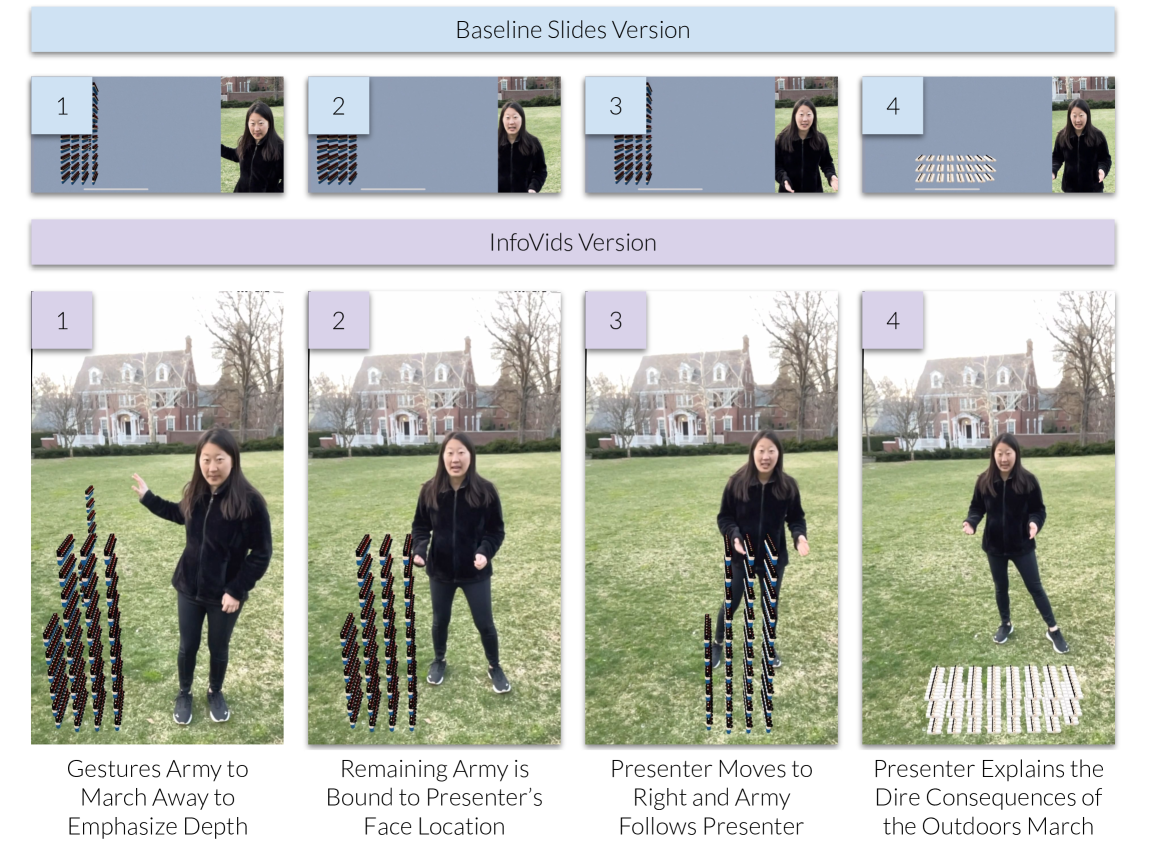
Task: Click the blue number 1 badge in baseline row
Action: (62, 105)
